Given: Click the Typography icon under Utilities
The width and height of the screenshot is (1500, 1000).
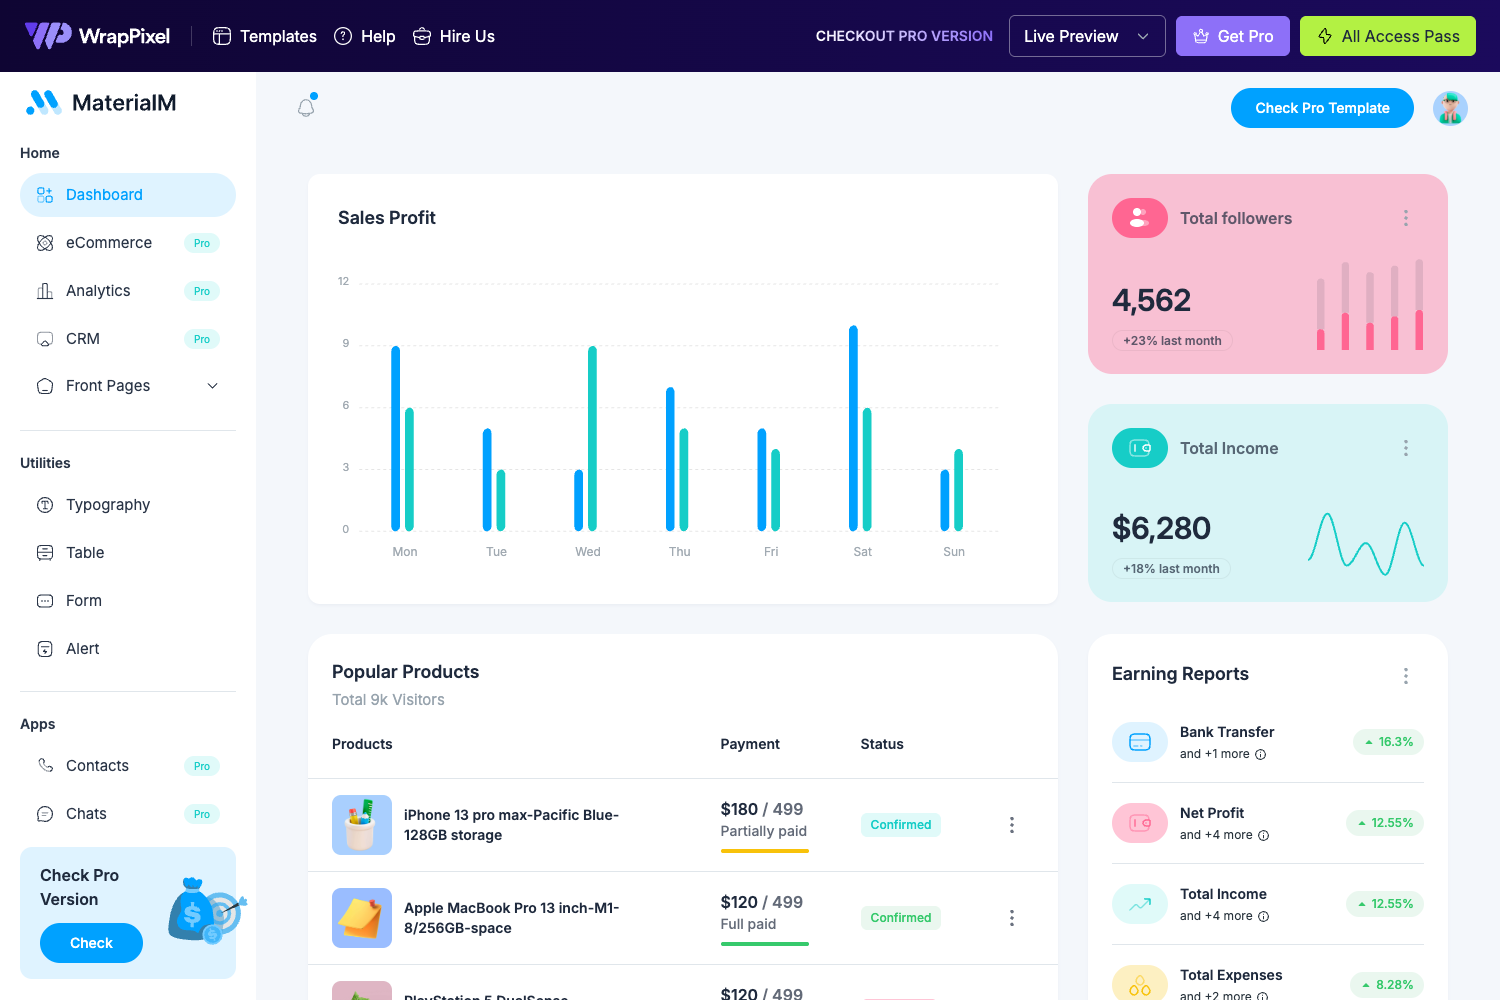Looking at the screenshot, I should 44,504.
